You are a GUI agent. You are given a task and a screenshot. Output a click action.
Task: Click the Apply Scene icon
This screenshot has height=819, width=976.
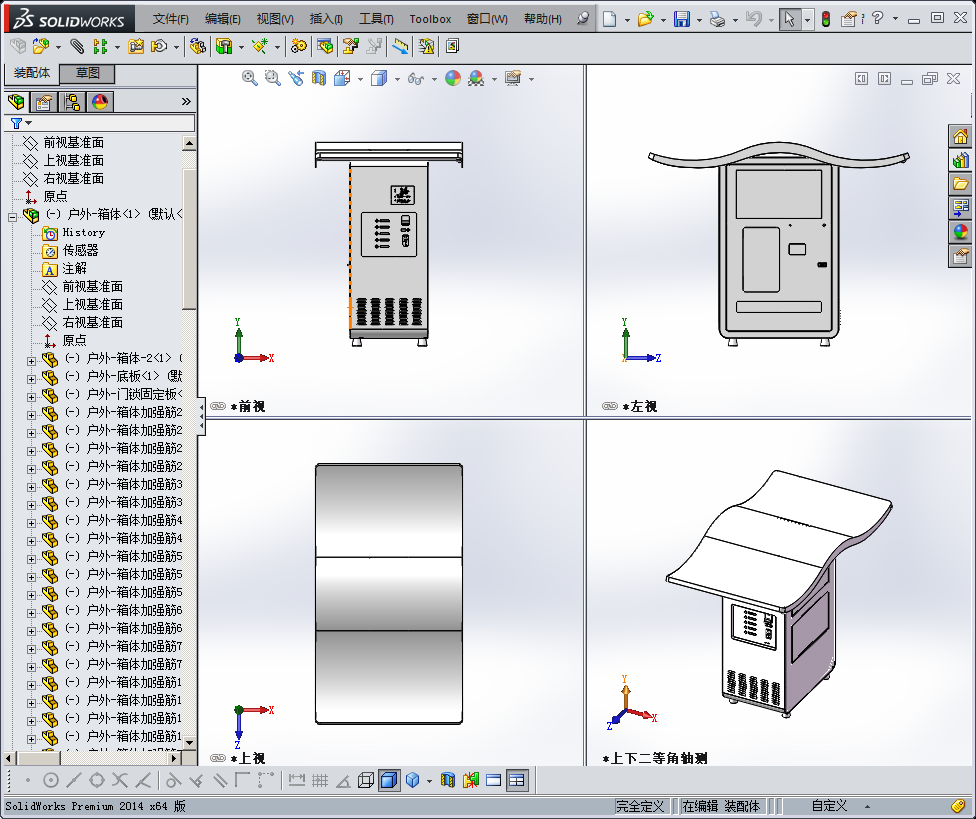point(476,78)
